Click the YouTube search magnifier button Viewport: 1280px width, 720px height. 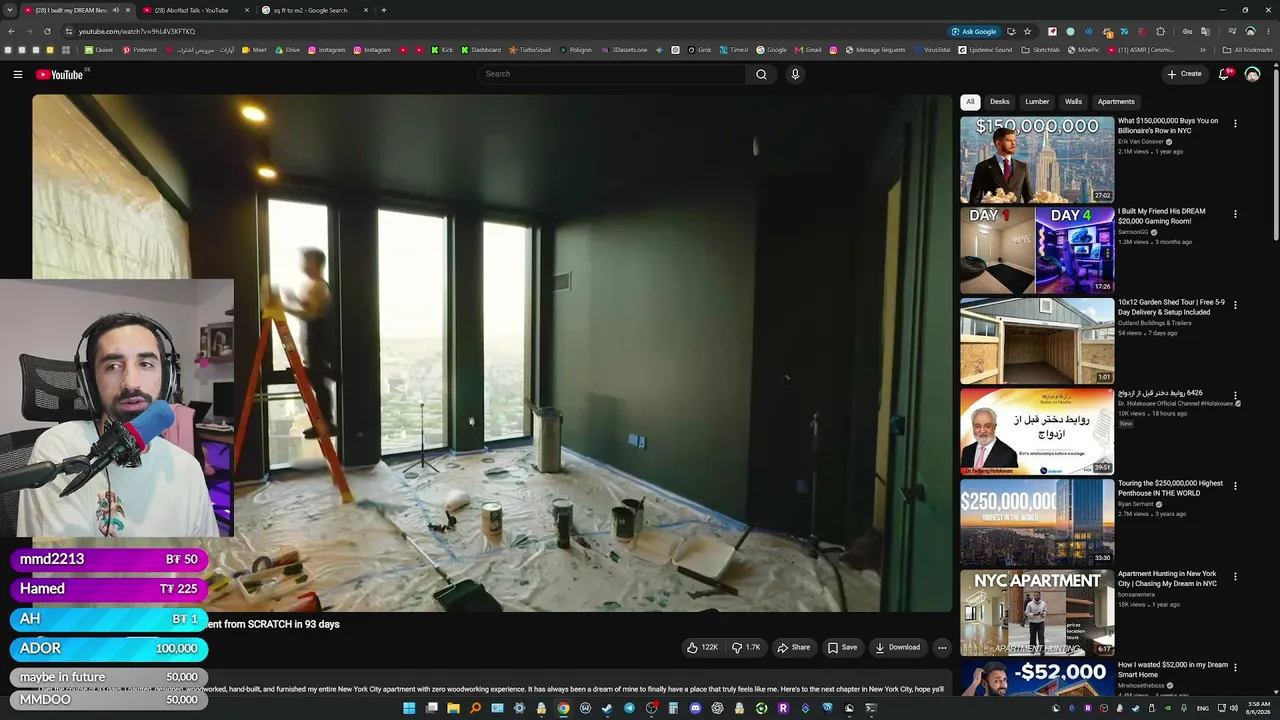pos(761,74)
